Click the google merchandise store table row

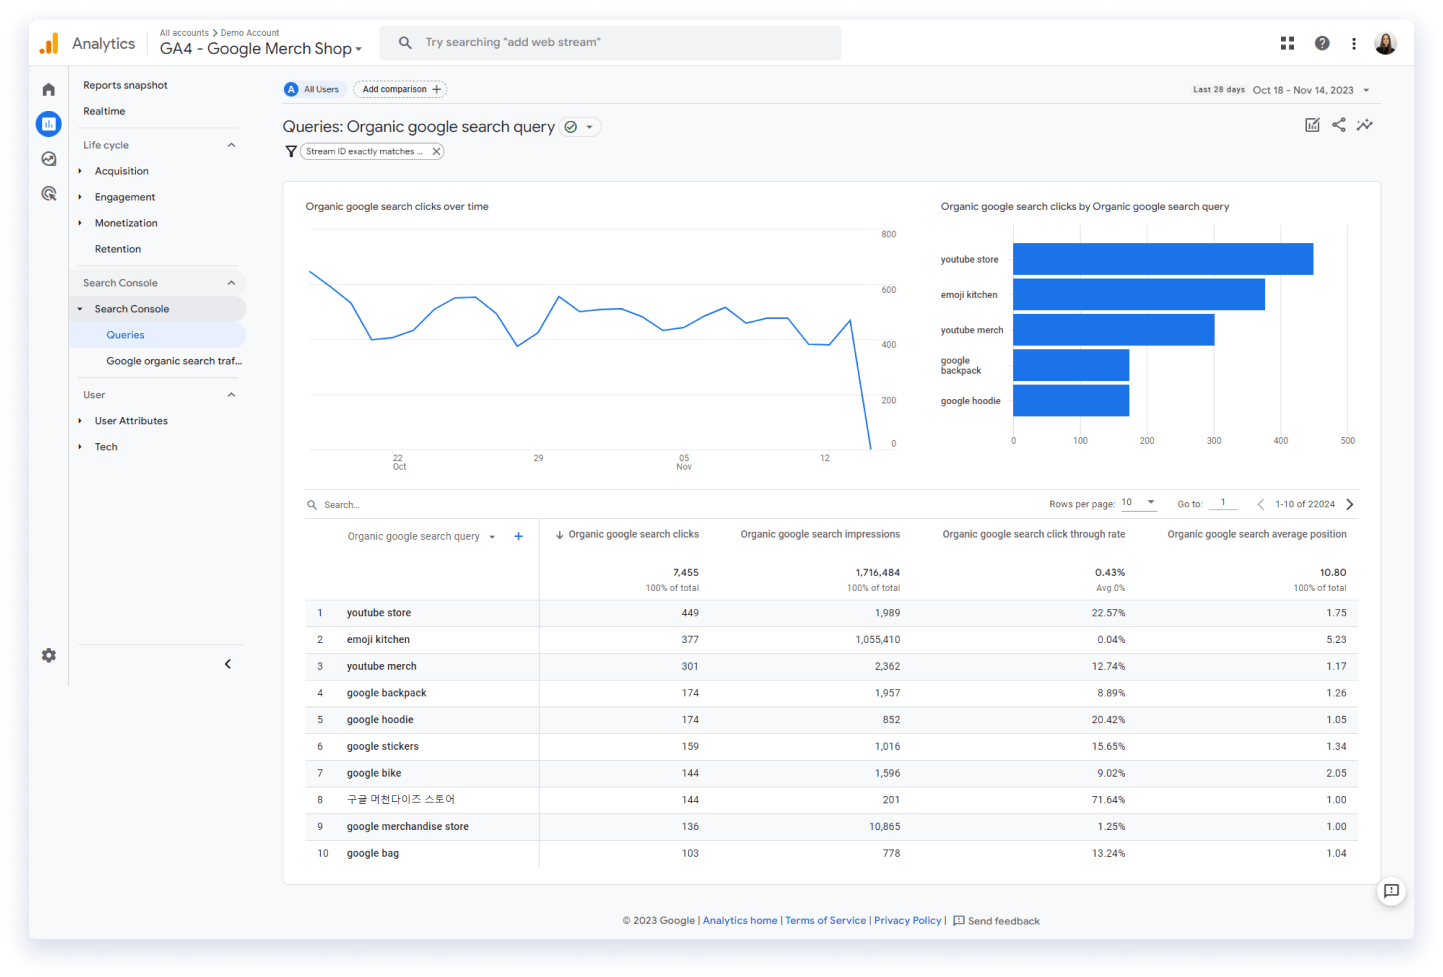(x=831, y=827)
